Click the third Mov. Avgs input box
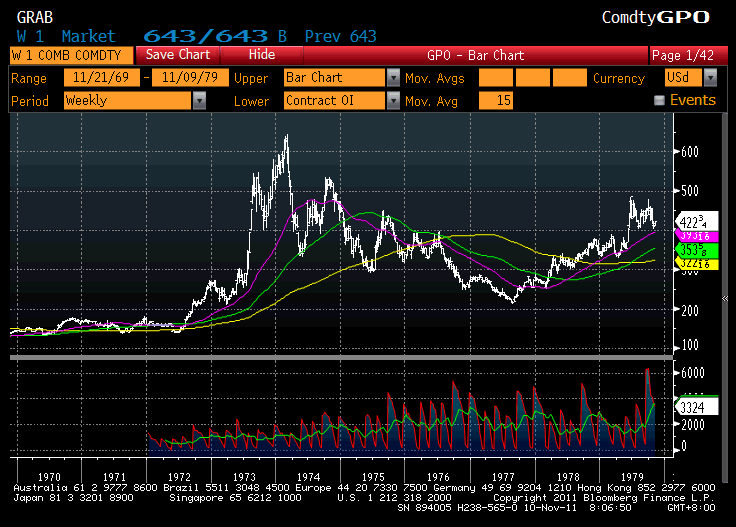The width and height of the screenshot is (736, 527). tap(570, 78)
